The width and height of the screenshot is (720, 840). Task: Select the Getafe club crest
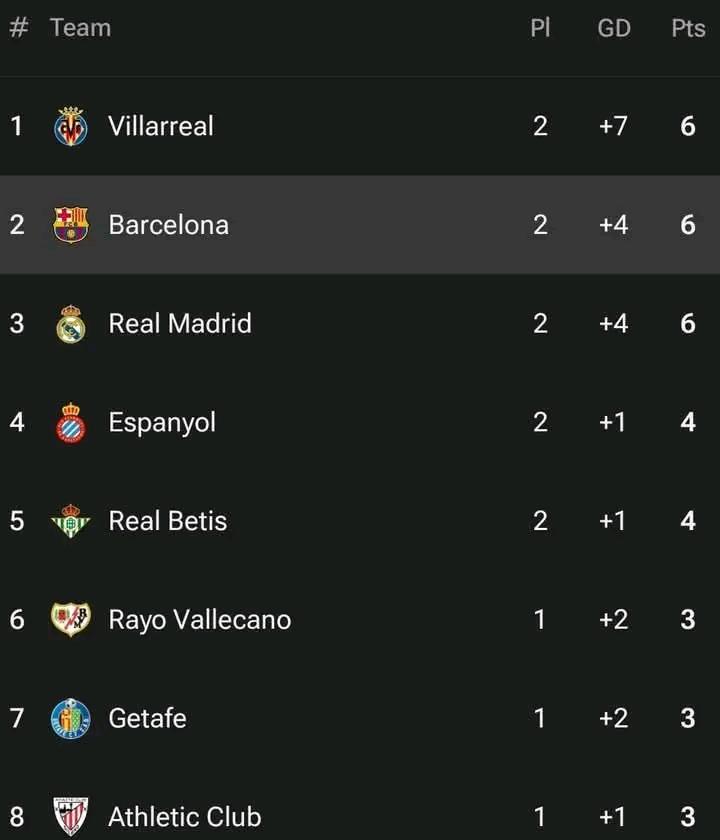[71, 718]
